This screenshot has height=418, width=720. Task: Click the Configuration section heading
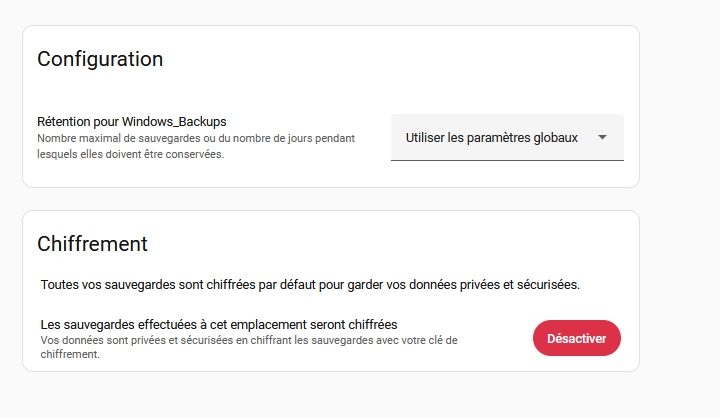point(100,59)
